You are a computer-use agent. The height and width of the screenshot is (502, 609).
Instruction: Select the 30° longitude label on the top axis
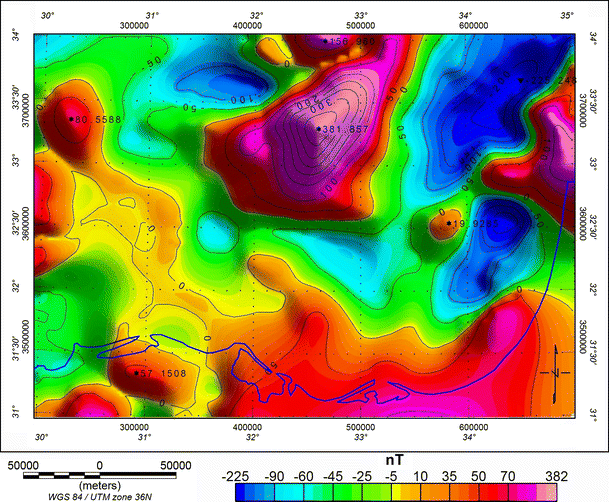click(48, 16)
